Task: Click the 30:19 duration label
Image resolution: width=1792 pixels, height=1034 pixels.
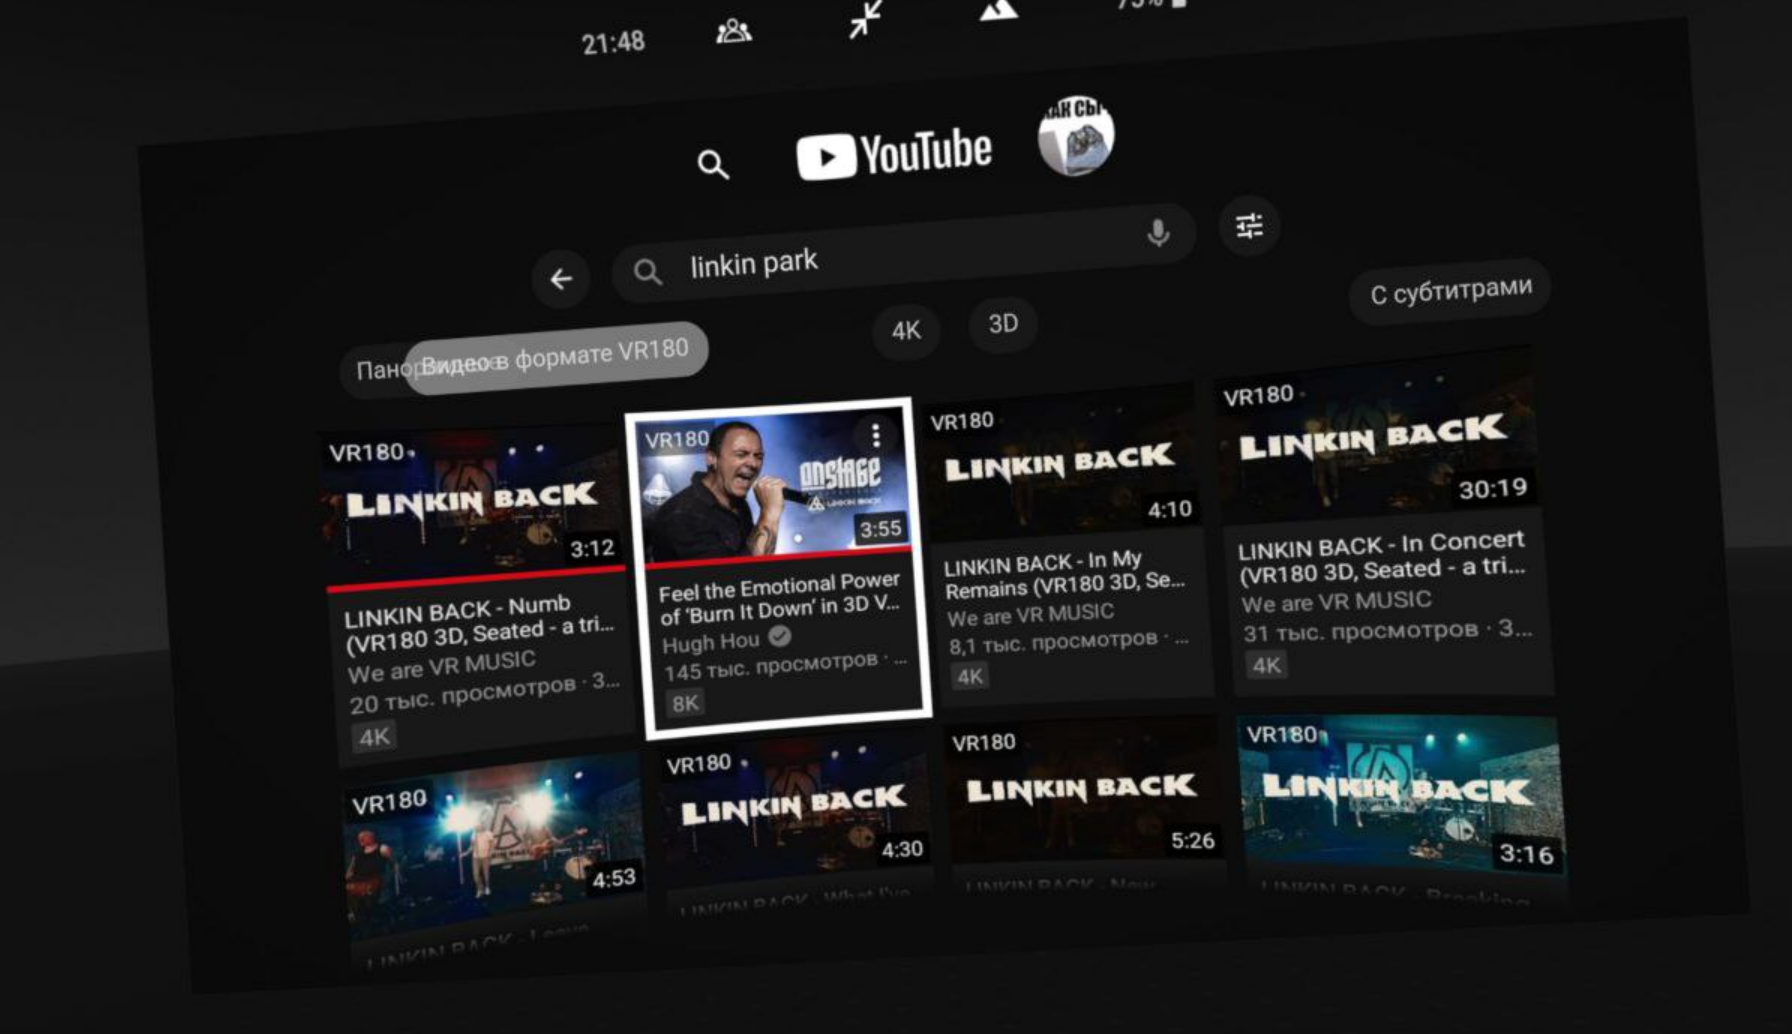Action: tap(1492, 489)
